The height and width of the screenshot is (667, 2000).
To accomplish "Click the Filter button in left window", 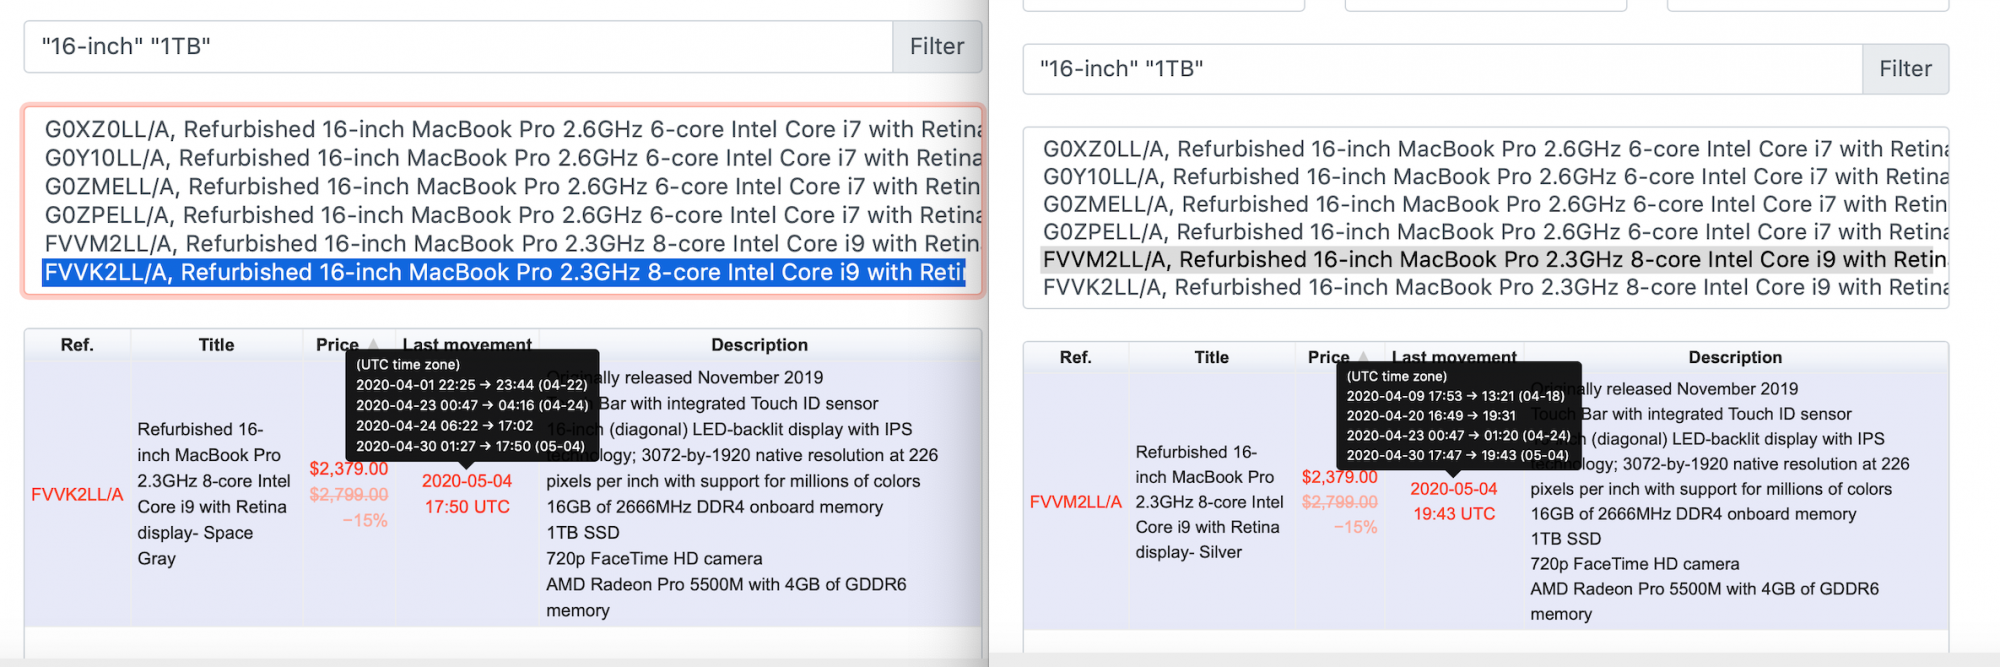I will (x=937, y=46).
